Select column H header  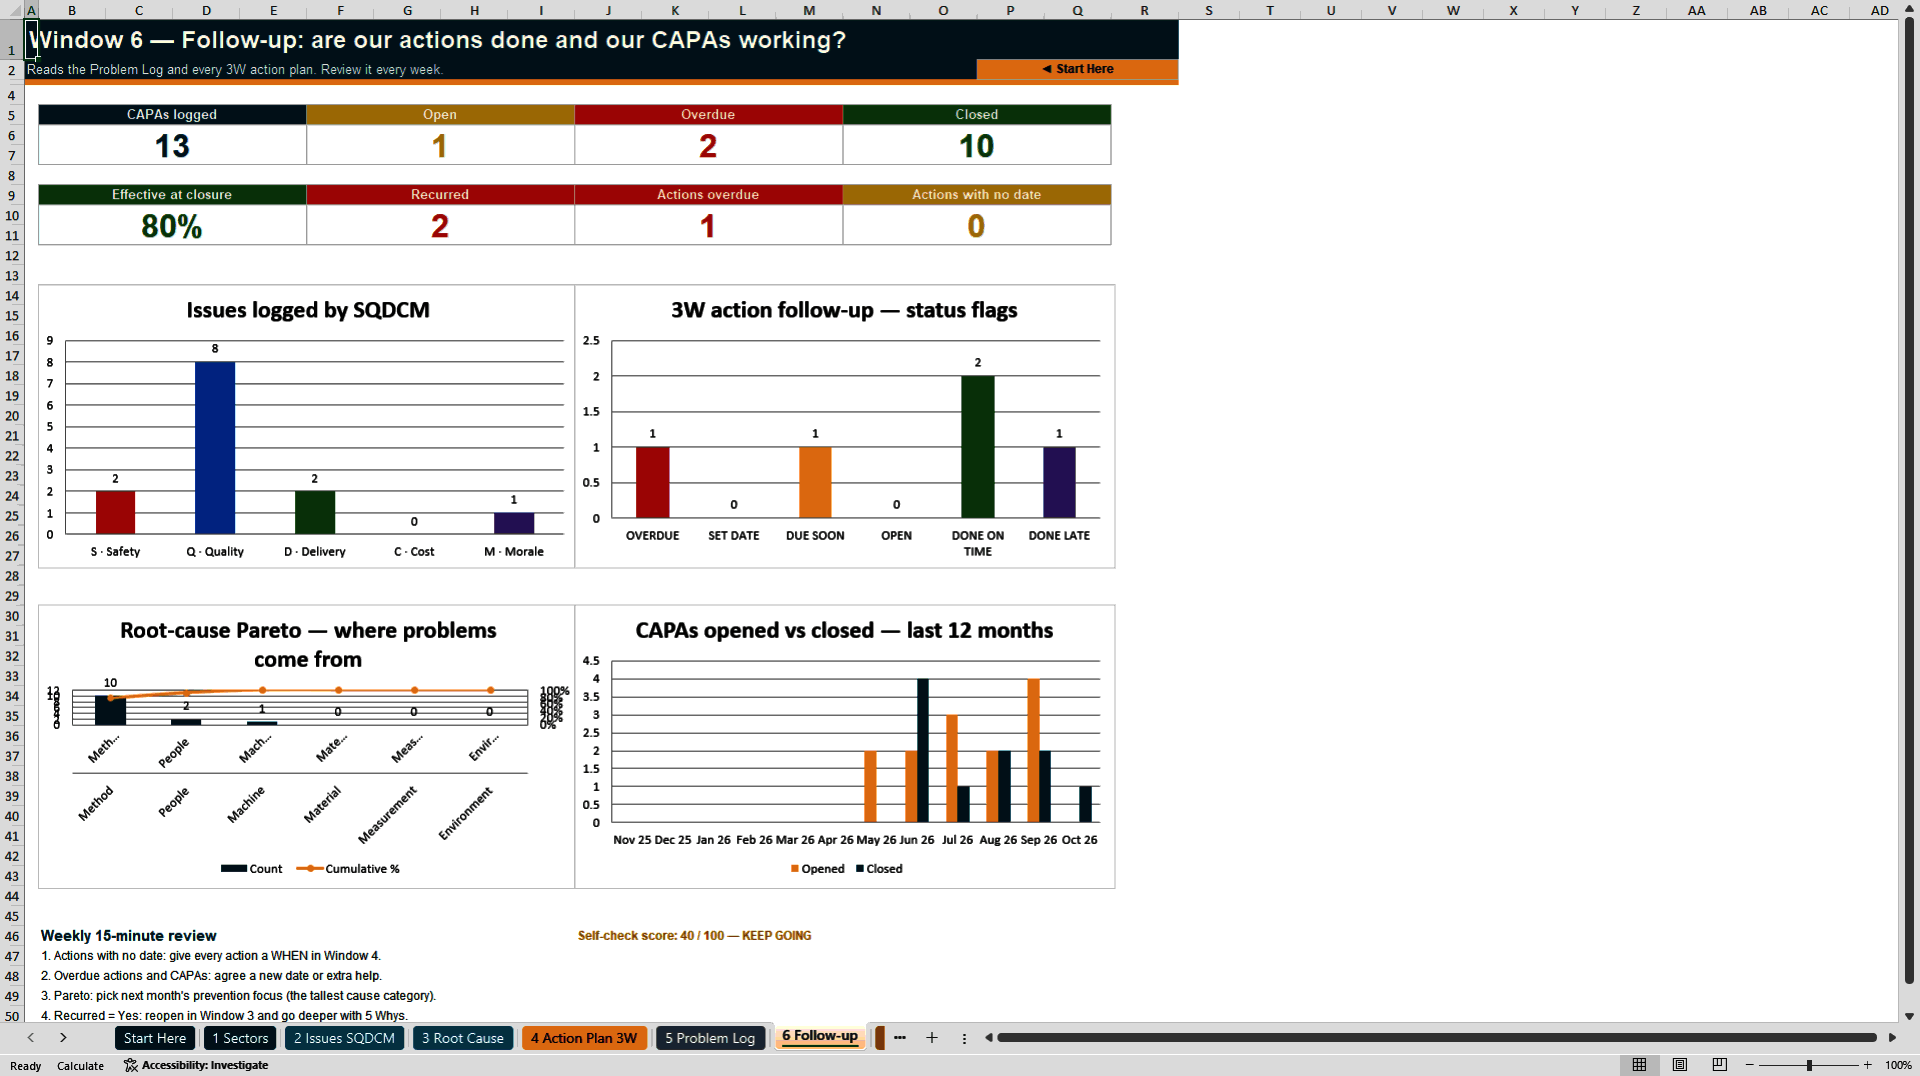click(474, 10)
